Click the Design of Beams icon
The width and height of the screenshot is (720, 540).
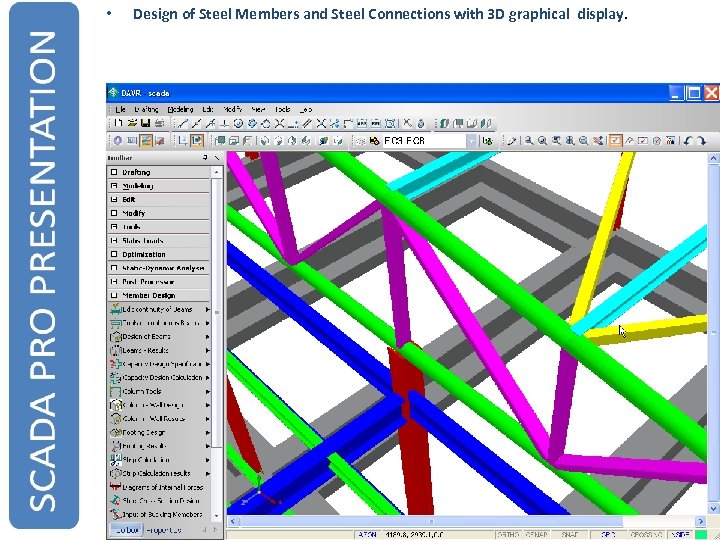point(115,337)
